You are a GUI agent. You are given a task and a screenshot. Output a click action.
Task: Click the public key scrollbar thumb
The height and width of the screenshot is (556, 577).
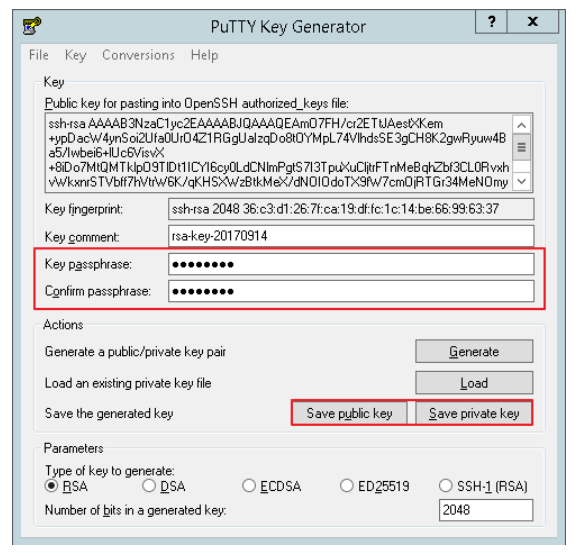pyautogui.click(x=521, y=148)
